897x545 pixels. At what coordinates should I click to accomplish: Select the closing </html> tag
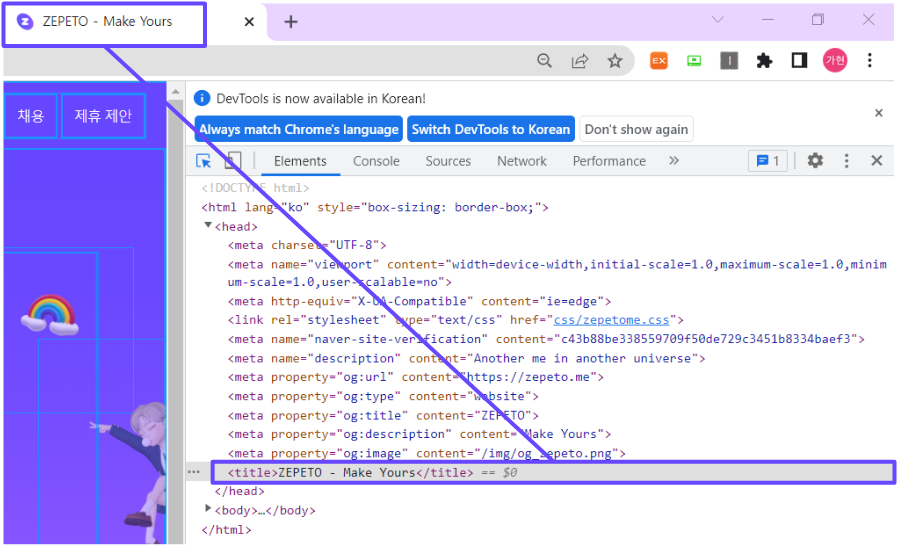[226, 530]
